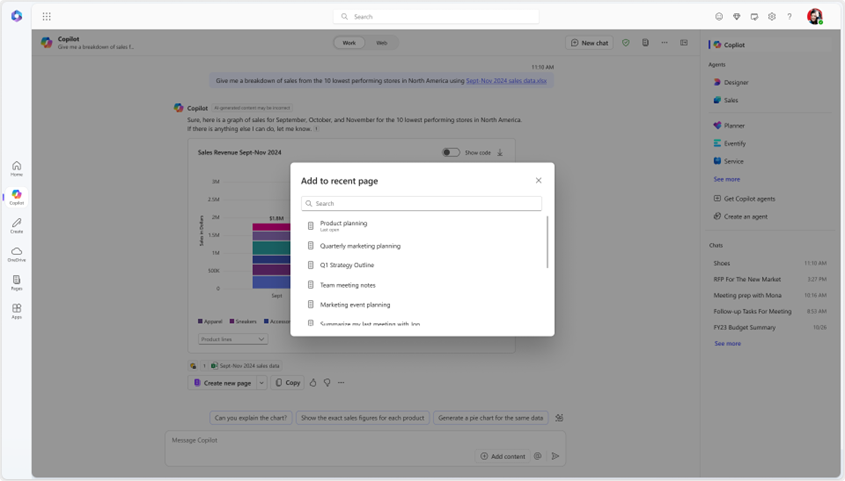Expand Create new page dropdown arrow

261,383
